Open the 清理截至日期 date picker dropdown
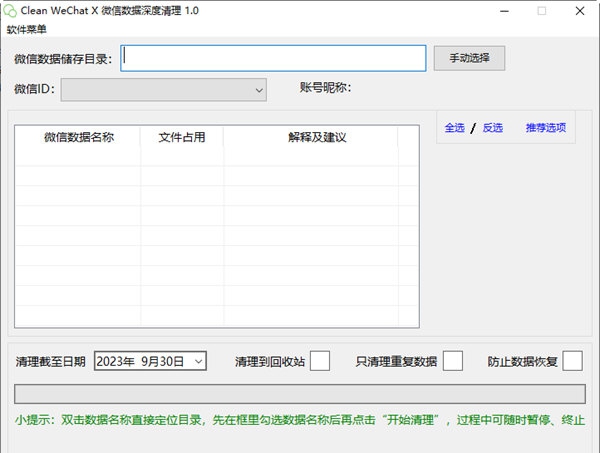600x453 pixels. 198,361
